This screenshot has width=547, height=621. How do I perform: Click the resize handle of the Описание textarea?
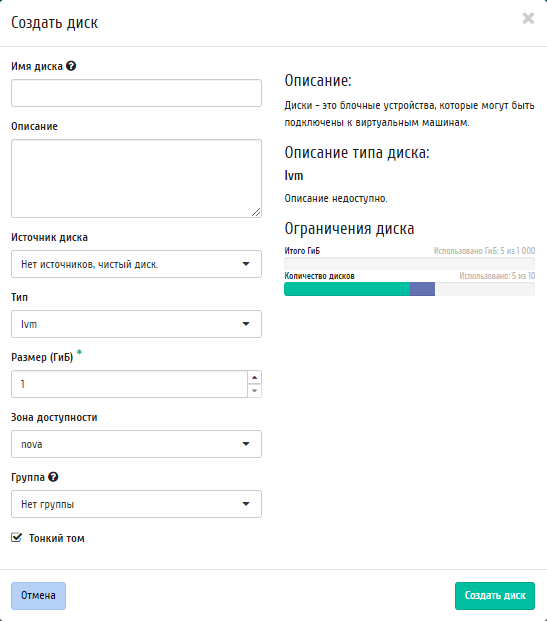(256, 212)
